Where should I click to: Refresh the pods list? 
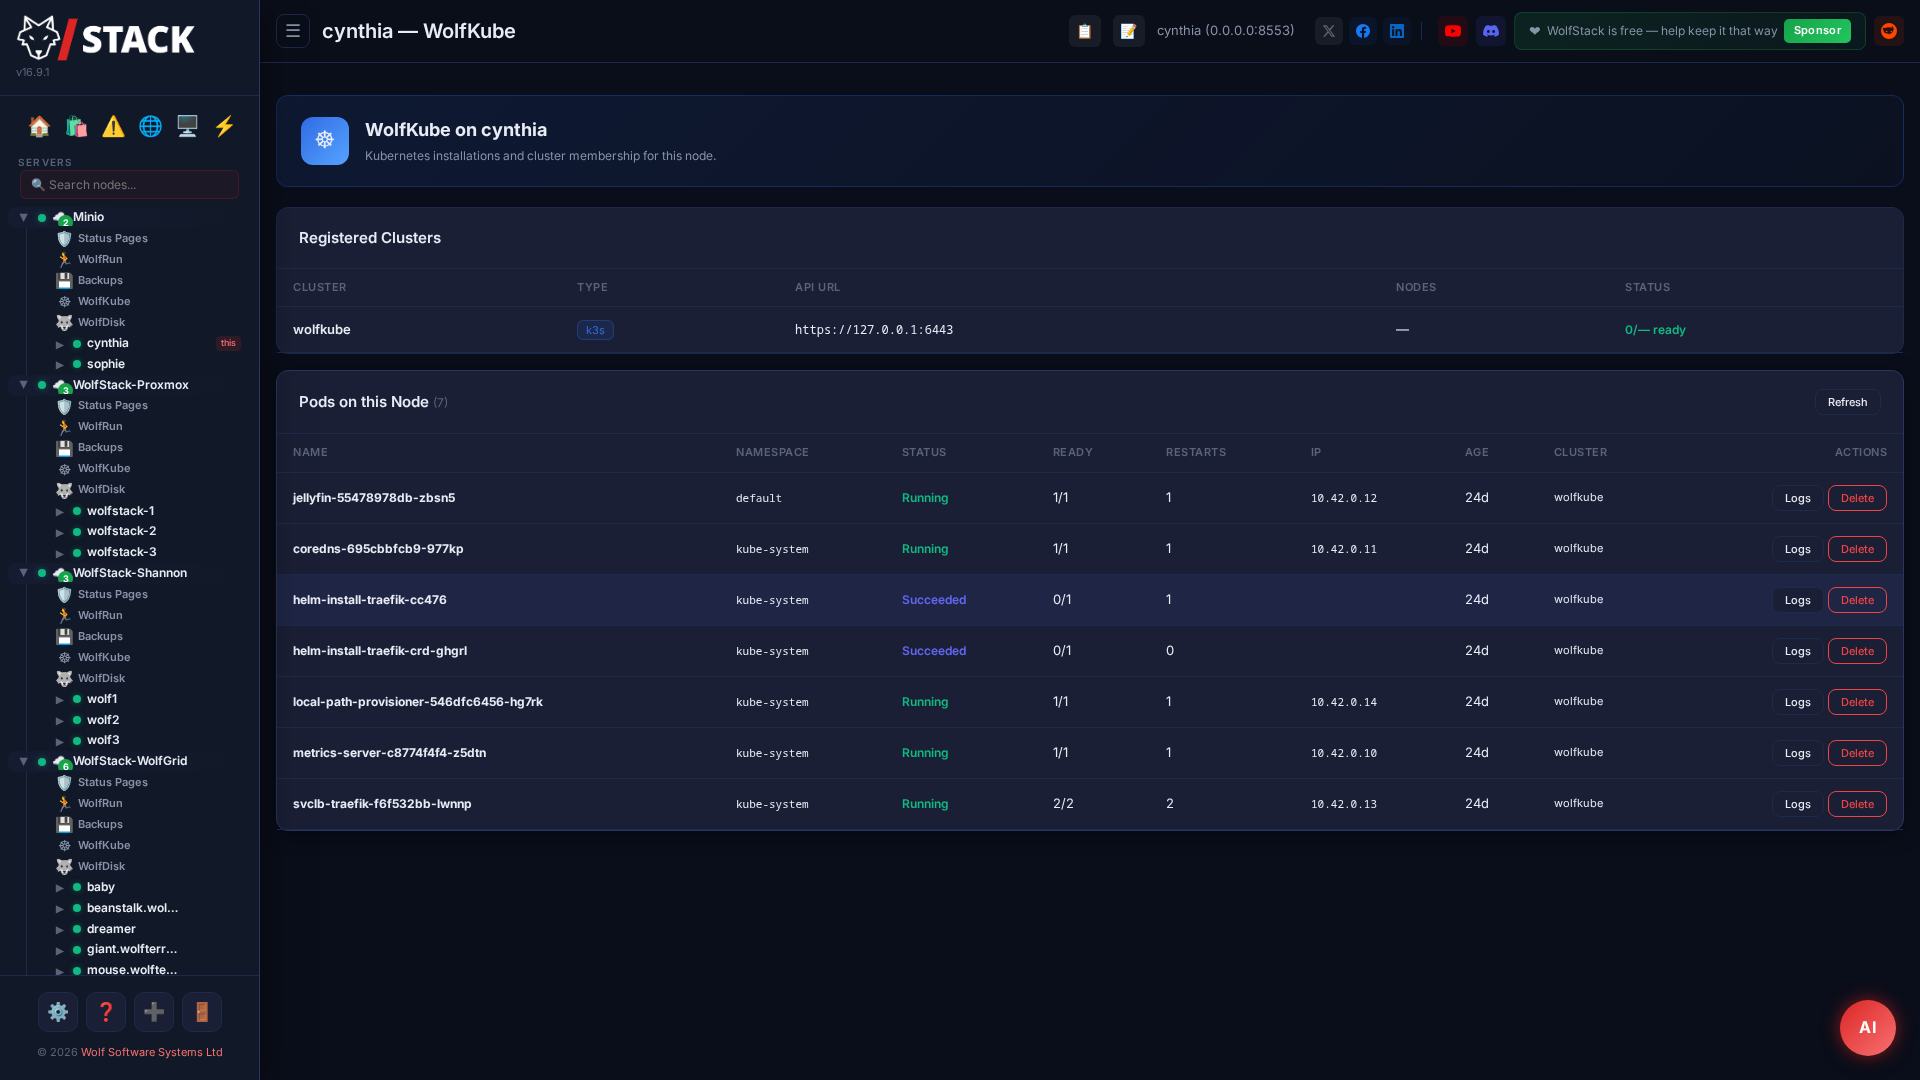tap(1847, 402)
